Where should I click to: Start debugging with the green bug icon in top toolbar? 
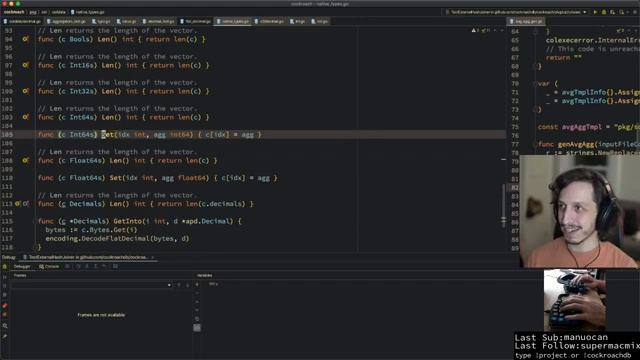(x=604, y=12)
